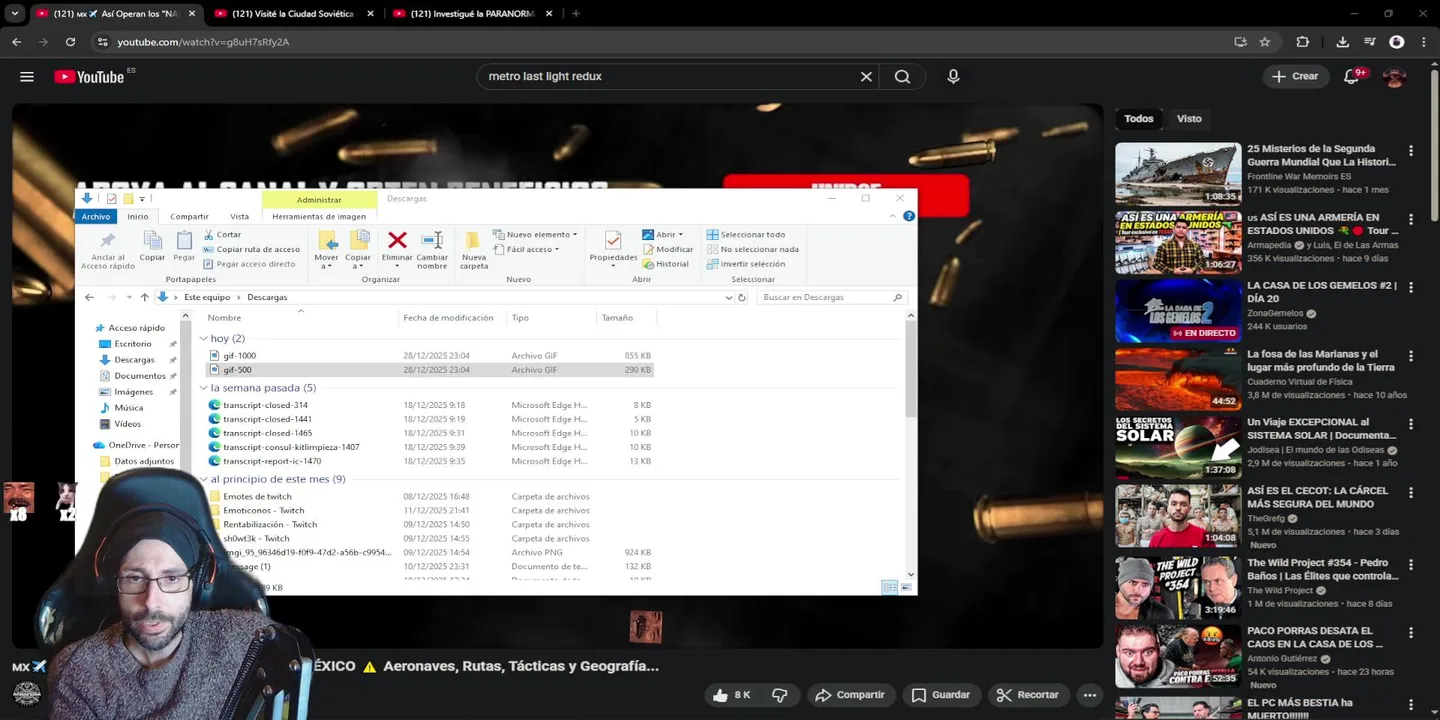Click the Cortar scissors button in Explorer ribbon
Viewport: 1440px width, 720px height.
click(222, 235)
